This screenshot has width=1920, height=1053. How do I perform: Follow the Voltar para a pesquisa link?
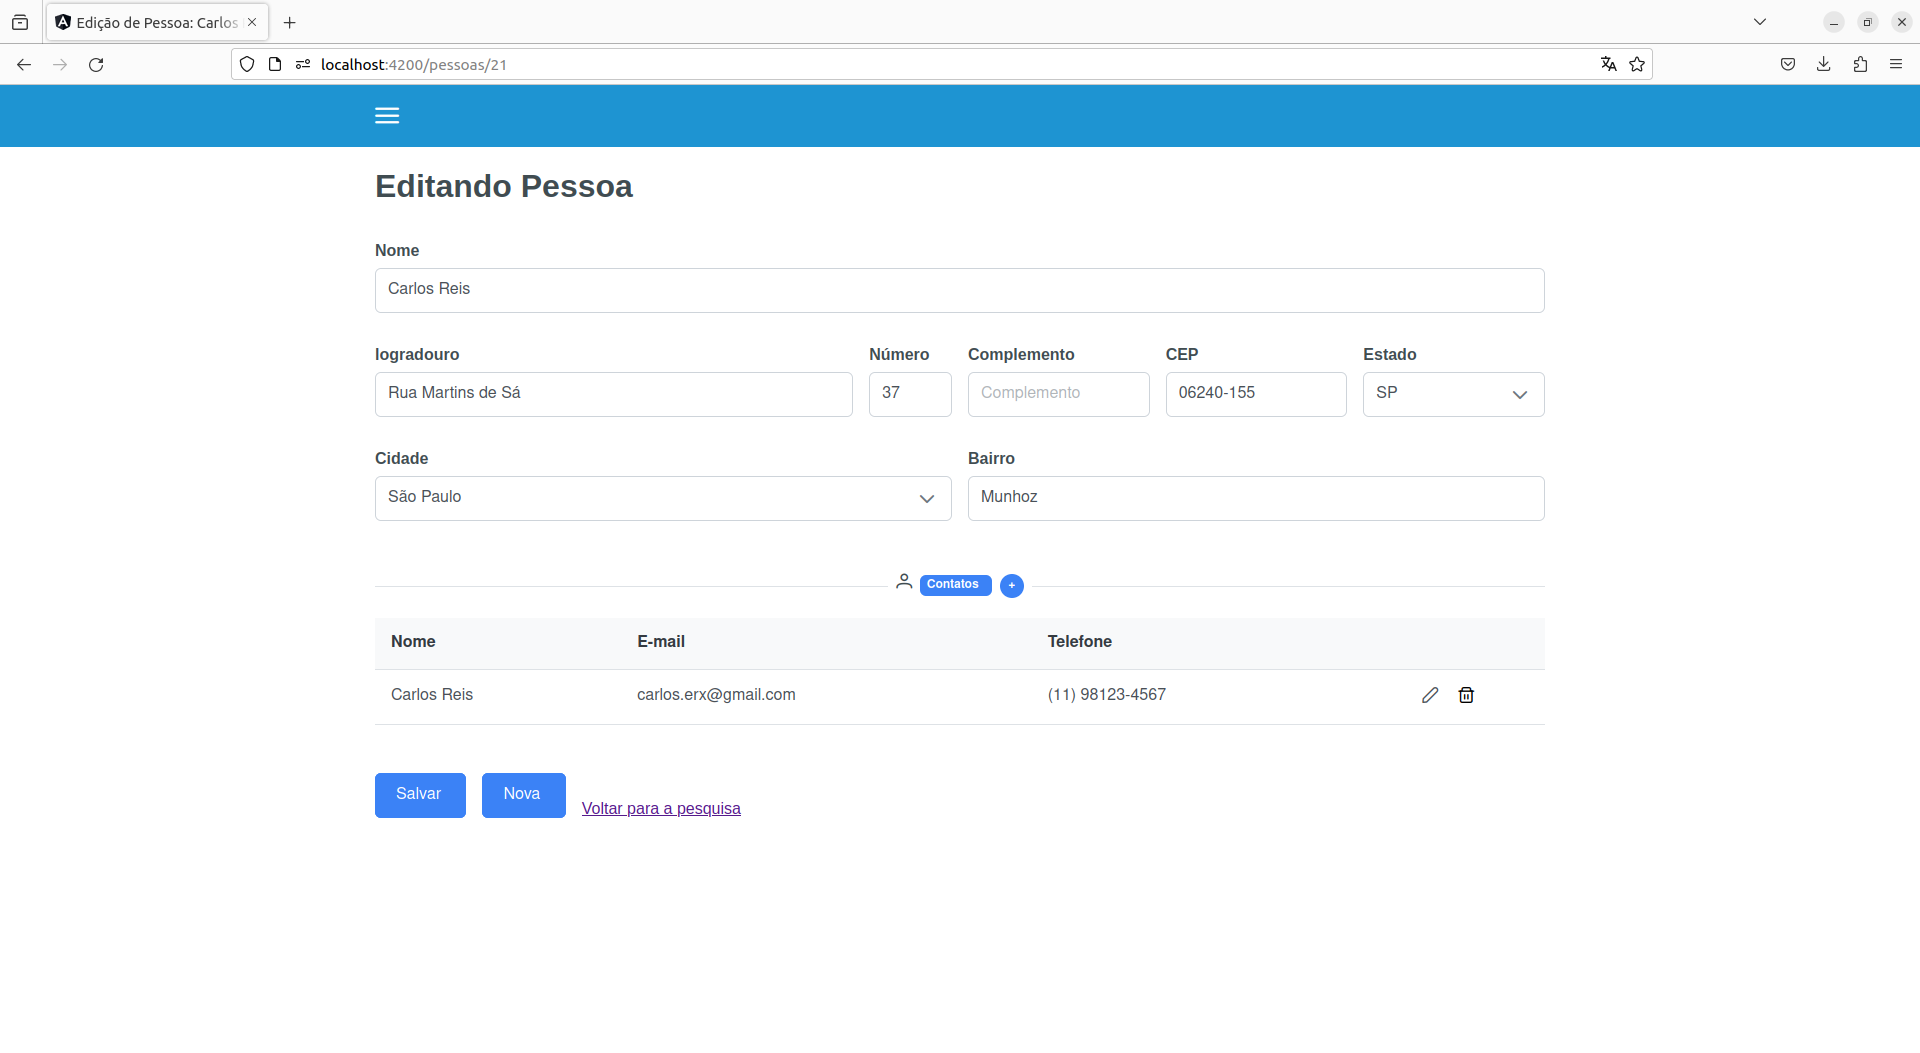[661, 808]
